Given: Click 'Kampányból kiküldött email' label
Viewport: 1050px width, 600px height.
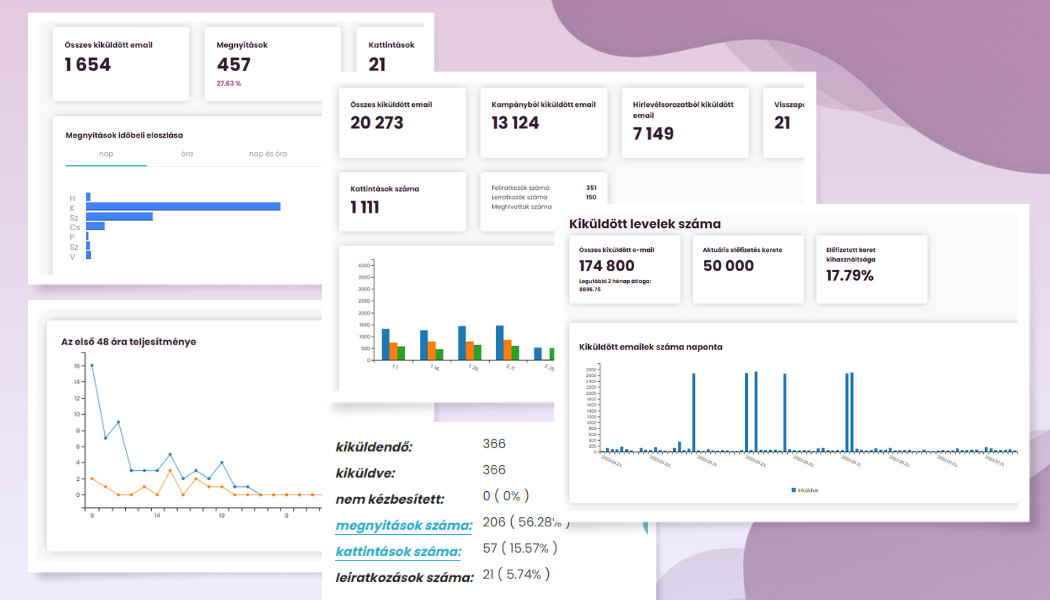Looking at the screenshot, I should (x=543, y=104).
